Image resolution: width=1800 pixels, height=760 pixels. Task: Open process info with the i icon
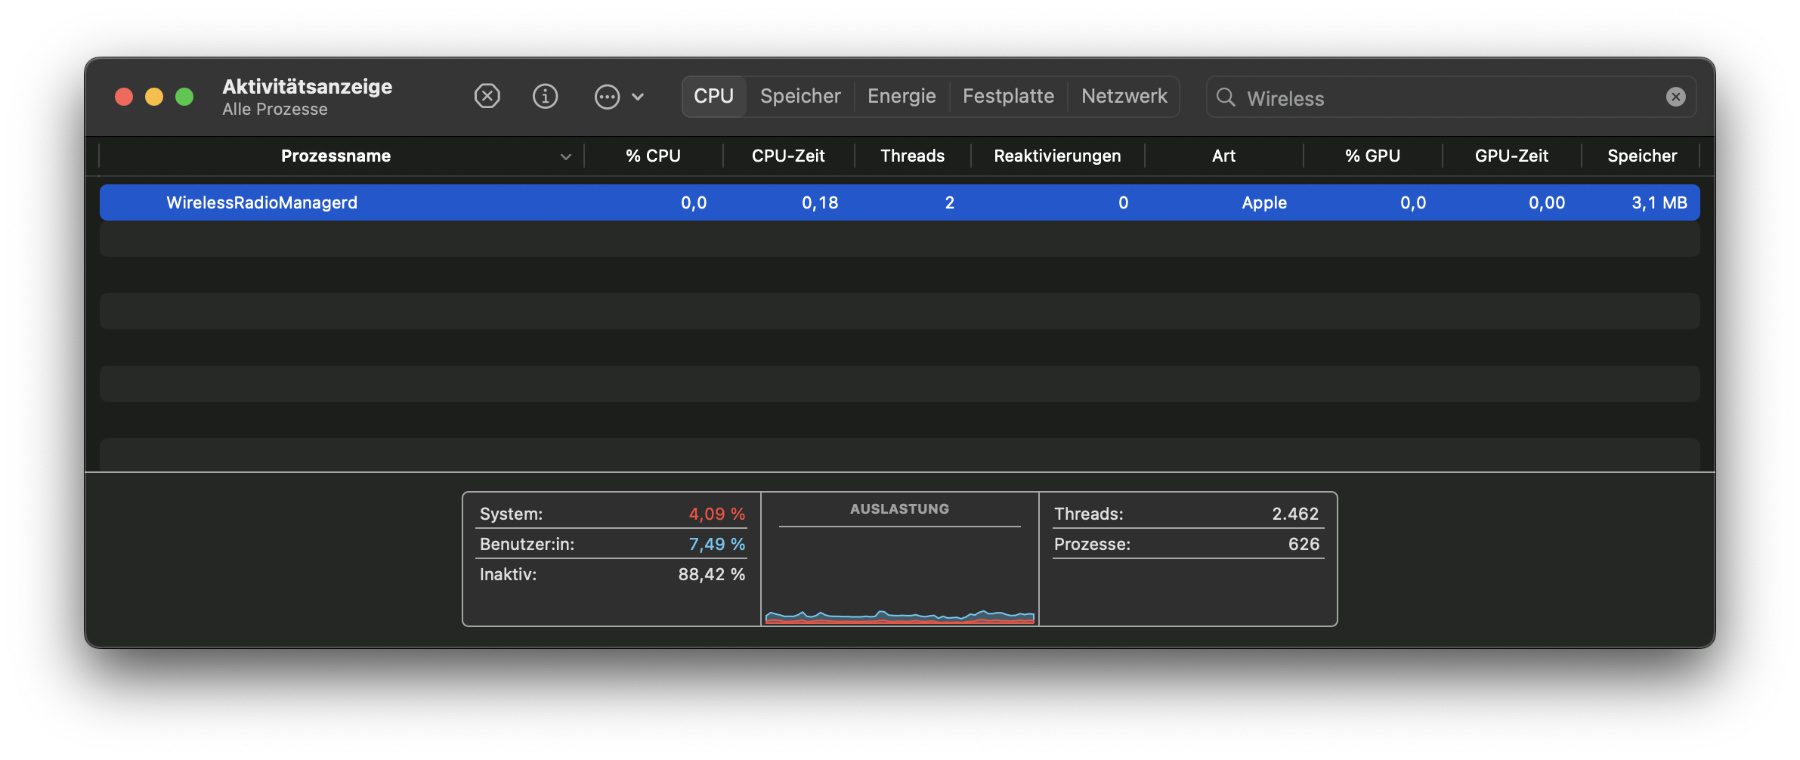point(545,96)
